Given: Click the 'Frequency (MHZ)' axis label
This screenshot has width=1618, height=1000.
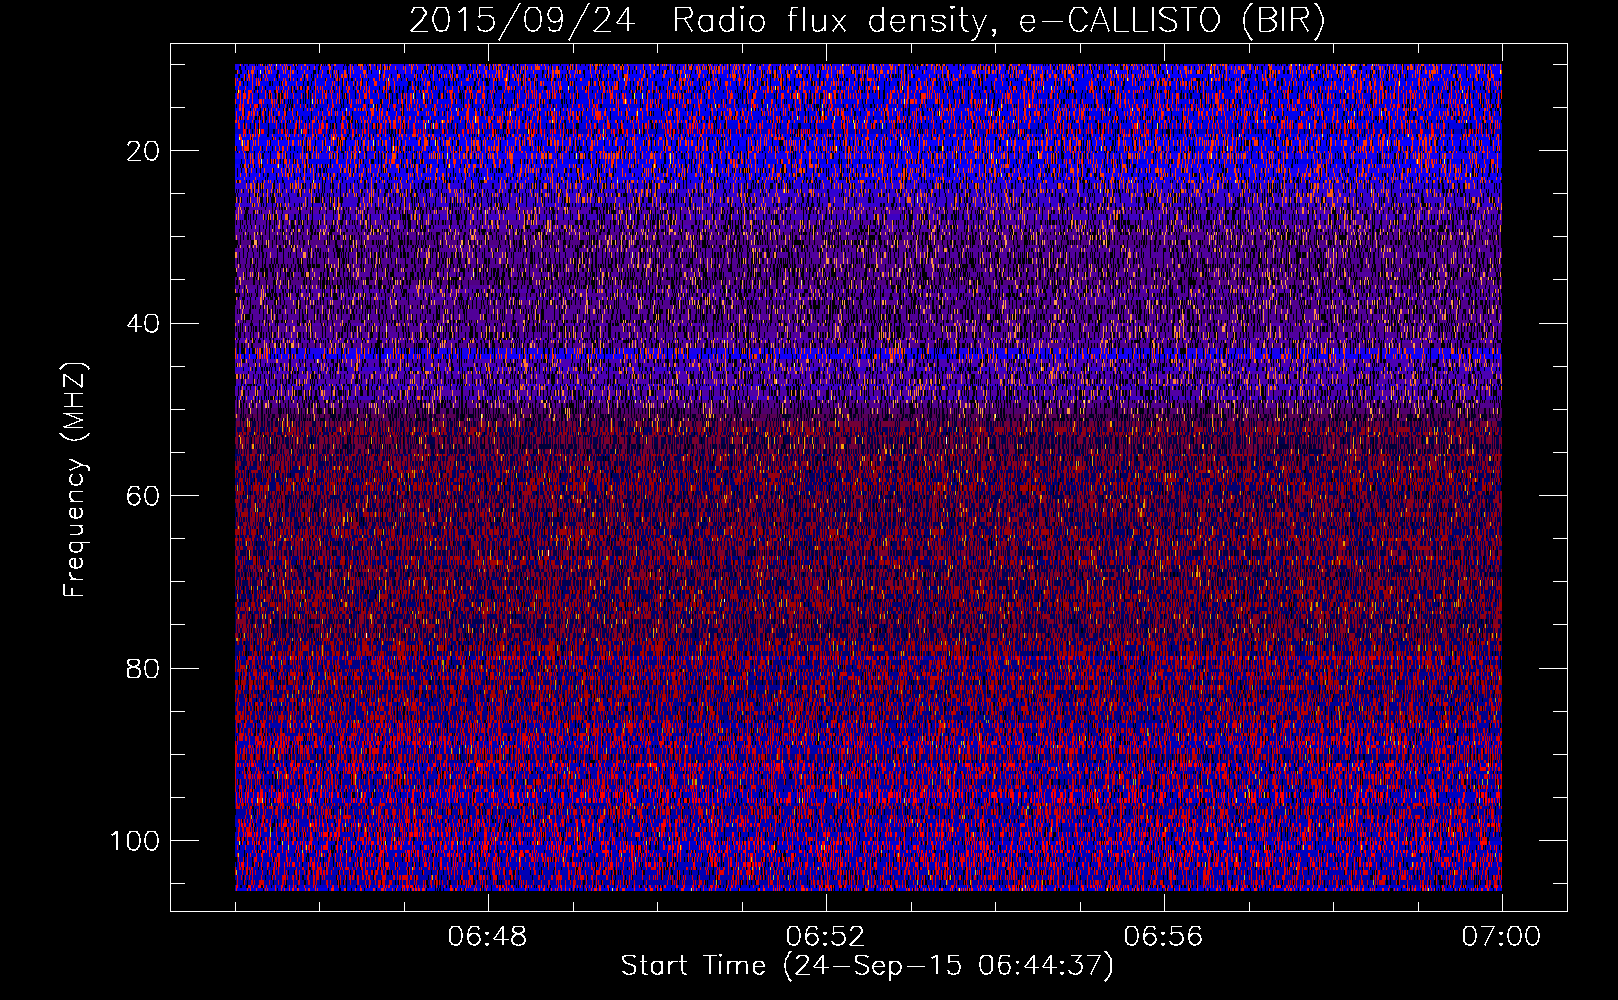Looking at the screenshot, I should point(75,479).
